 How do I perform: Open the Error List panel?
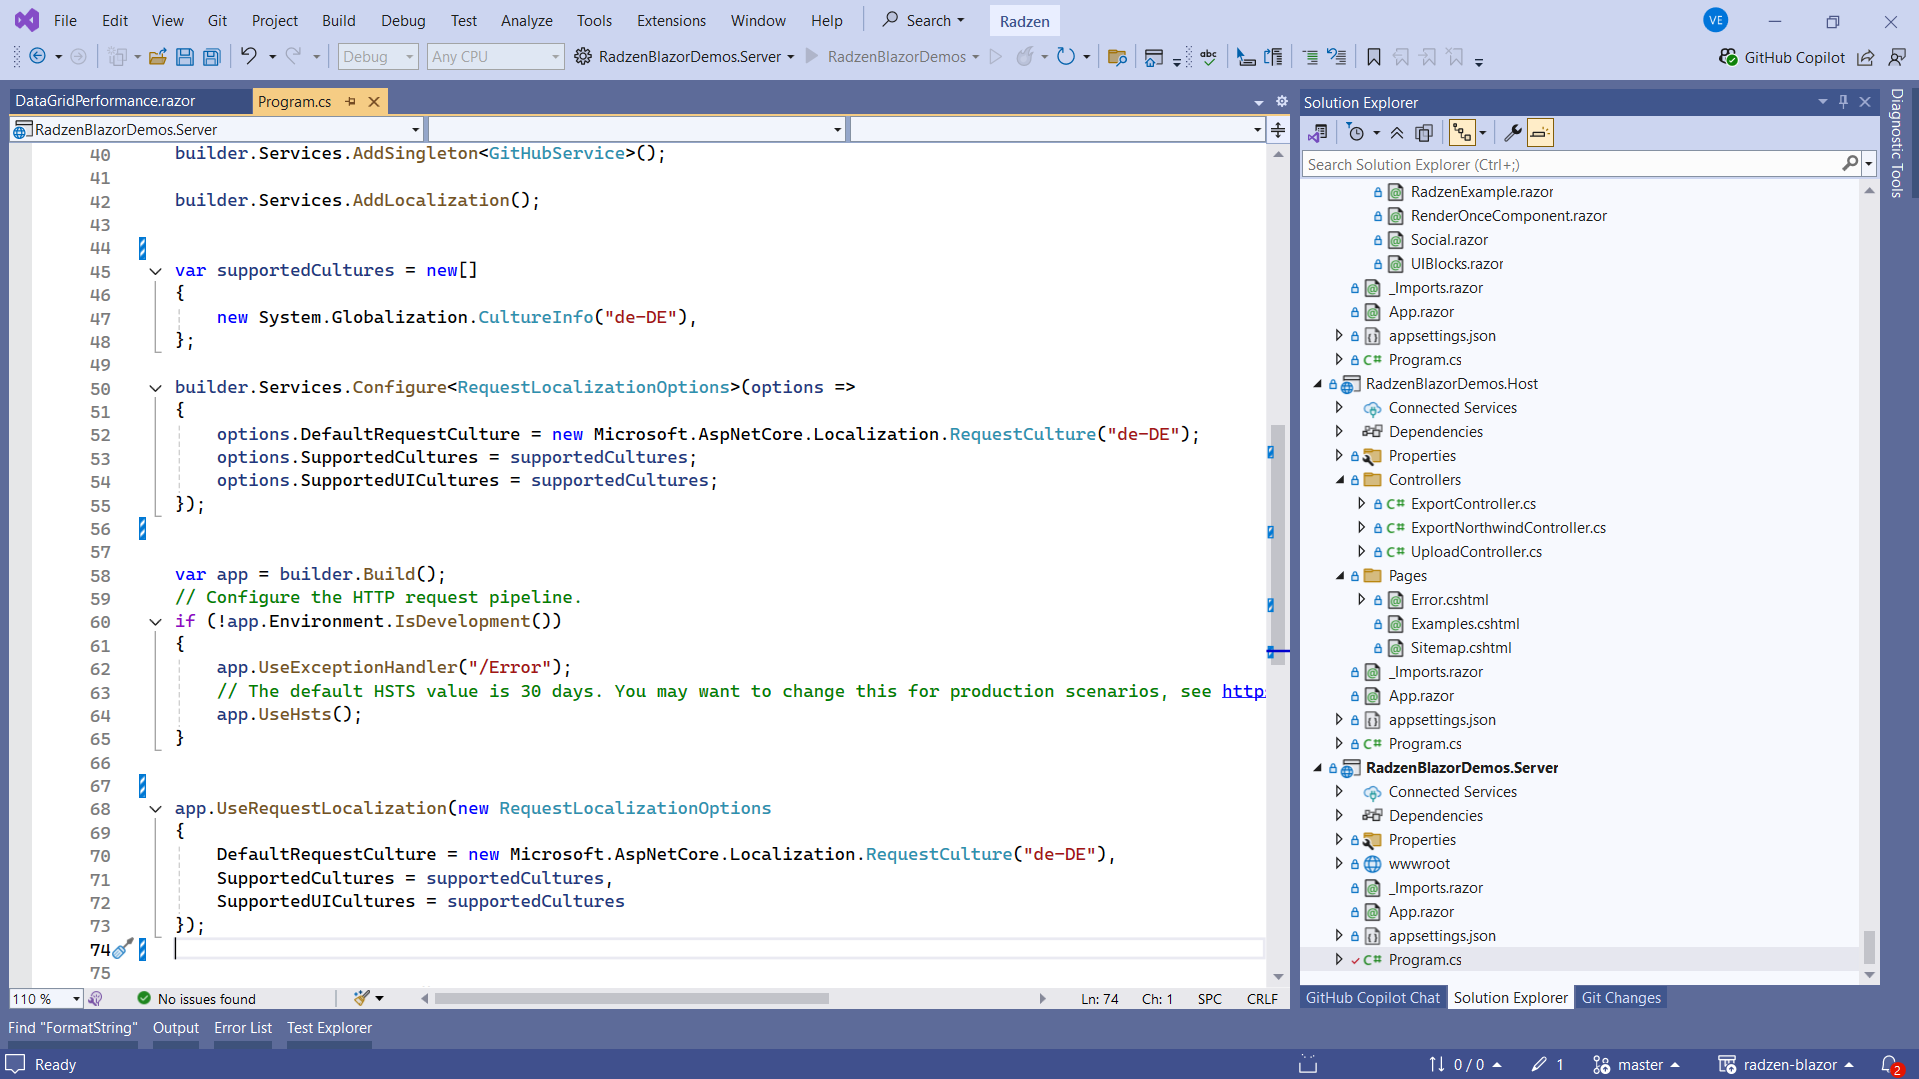[x=243, y=1028]
